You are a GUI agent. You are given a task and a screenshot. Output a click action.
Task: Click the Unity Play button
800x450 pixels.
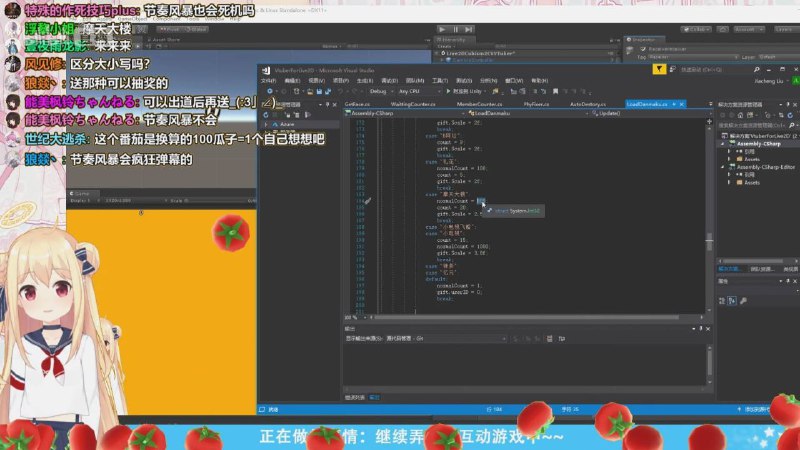442,30
